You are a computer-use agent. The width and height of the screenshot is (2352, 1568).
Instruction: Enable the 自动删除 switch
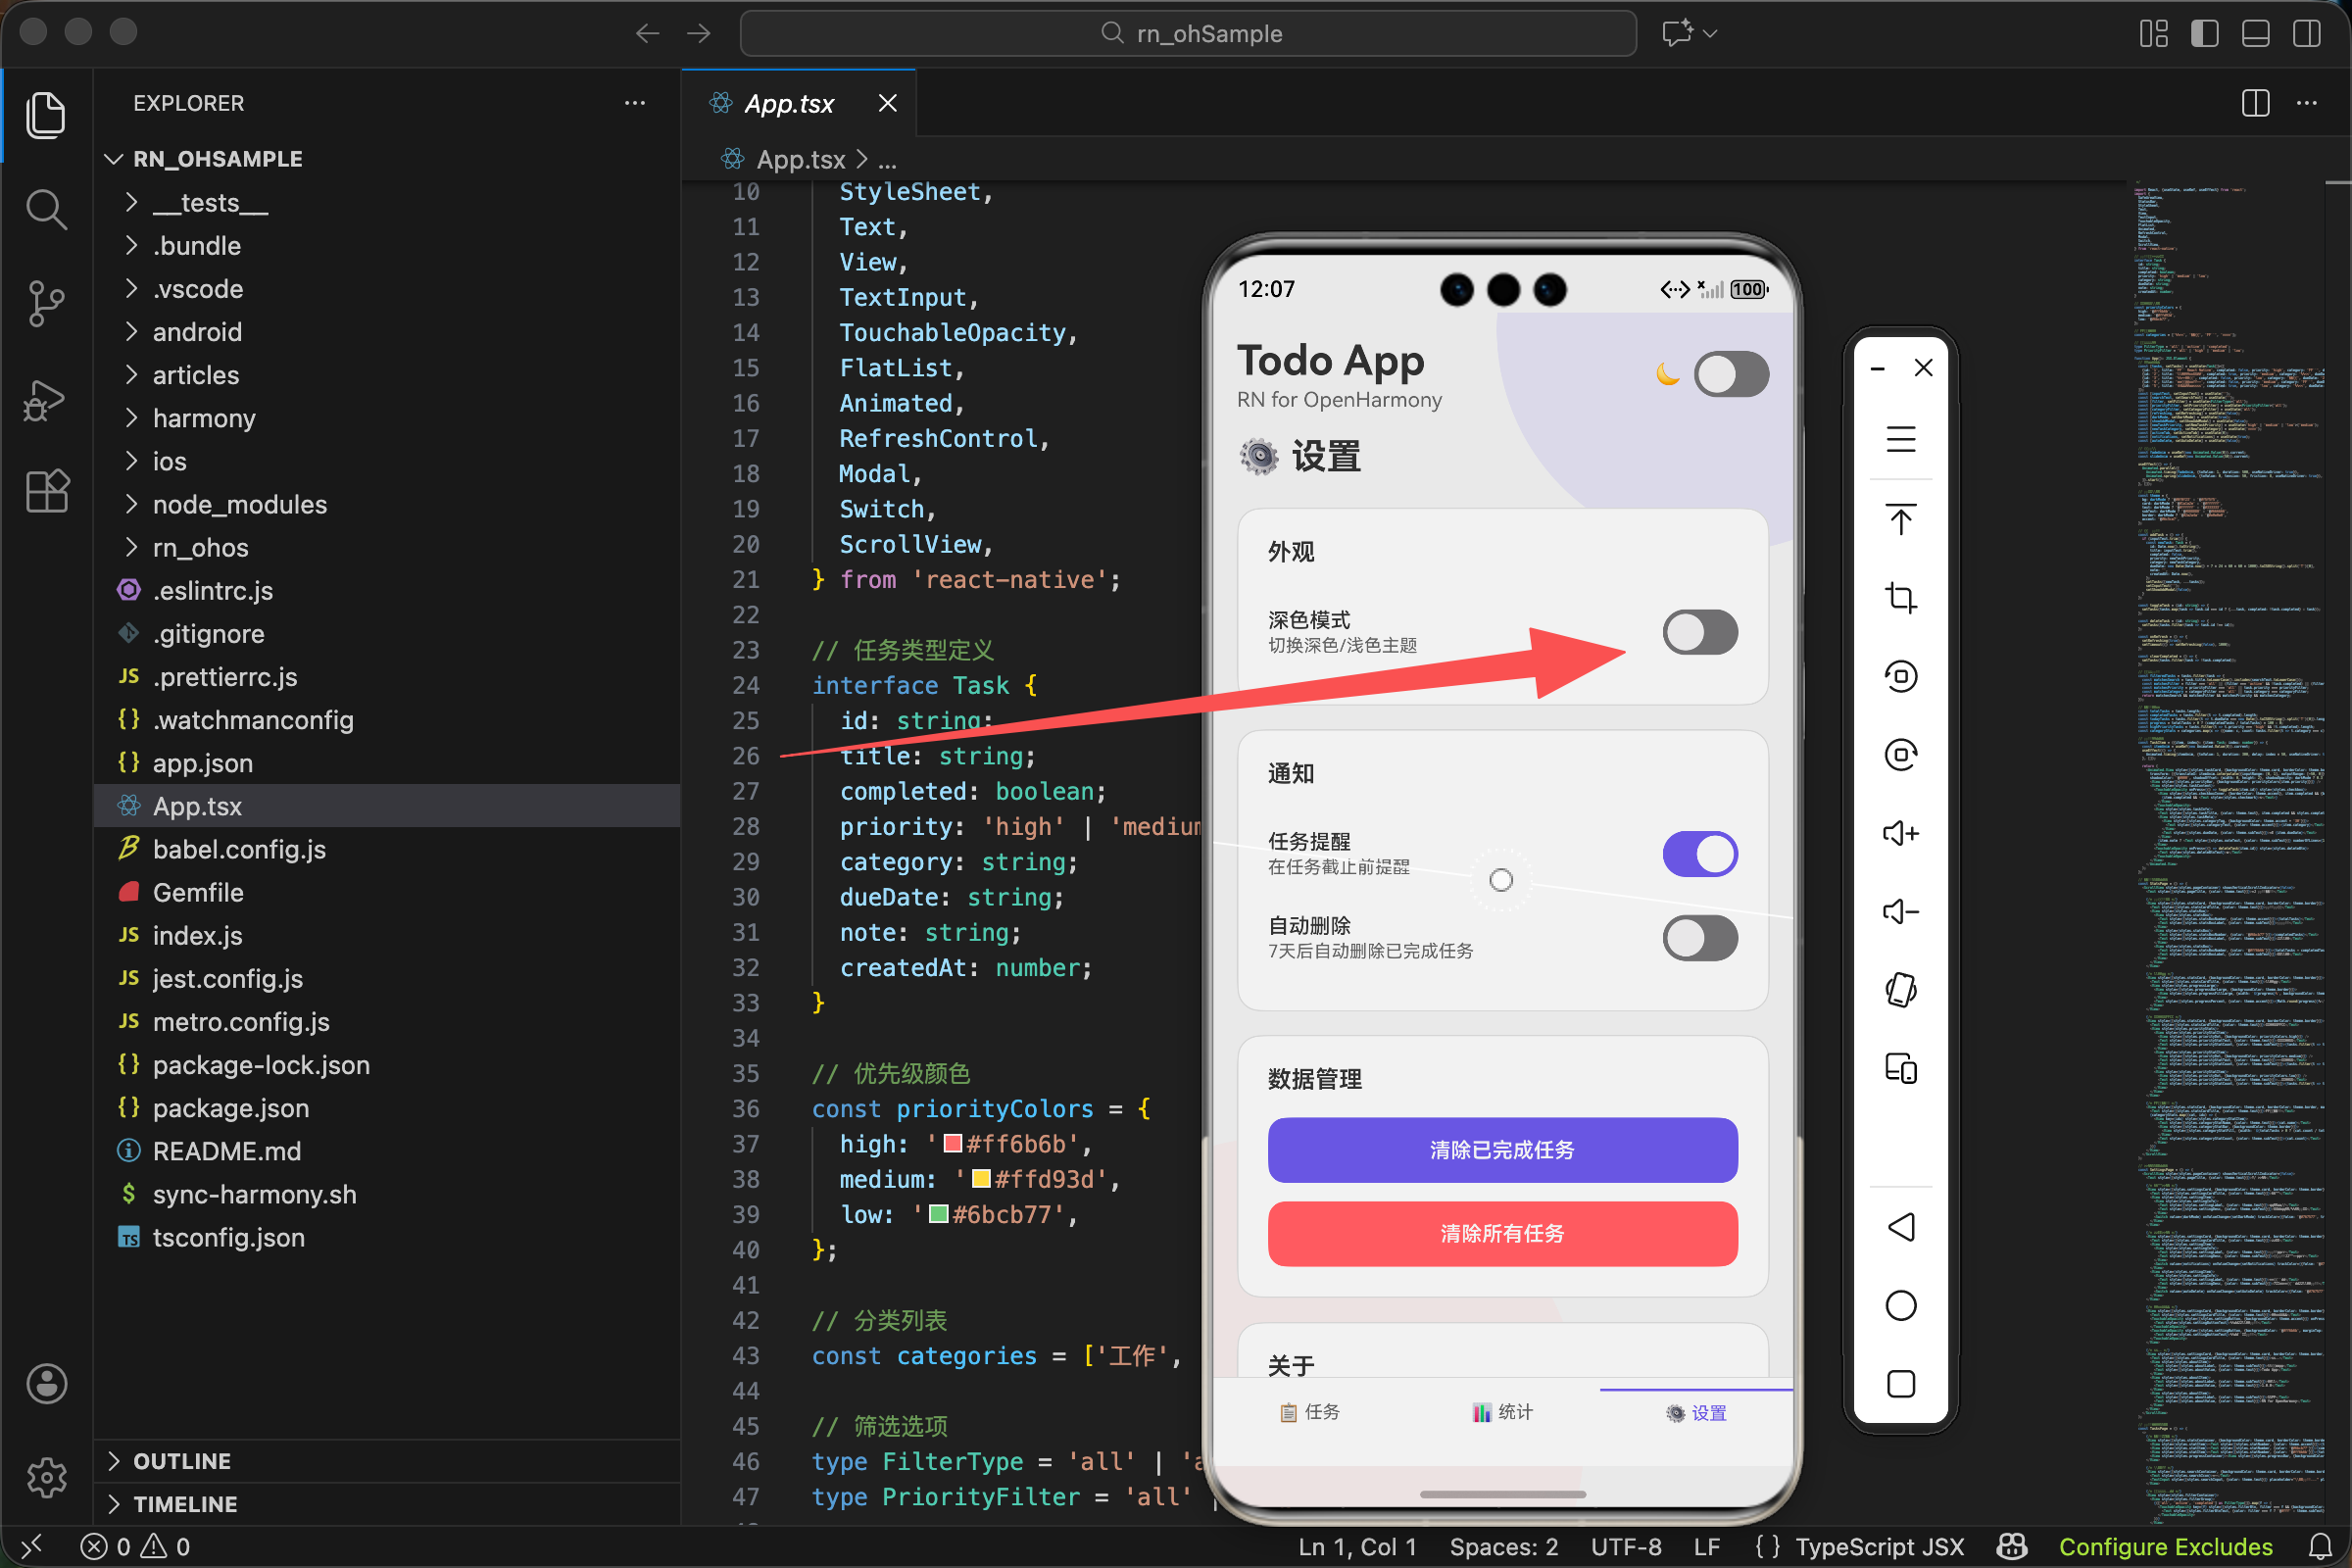1700,938
